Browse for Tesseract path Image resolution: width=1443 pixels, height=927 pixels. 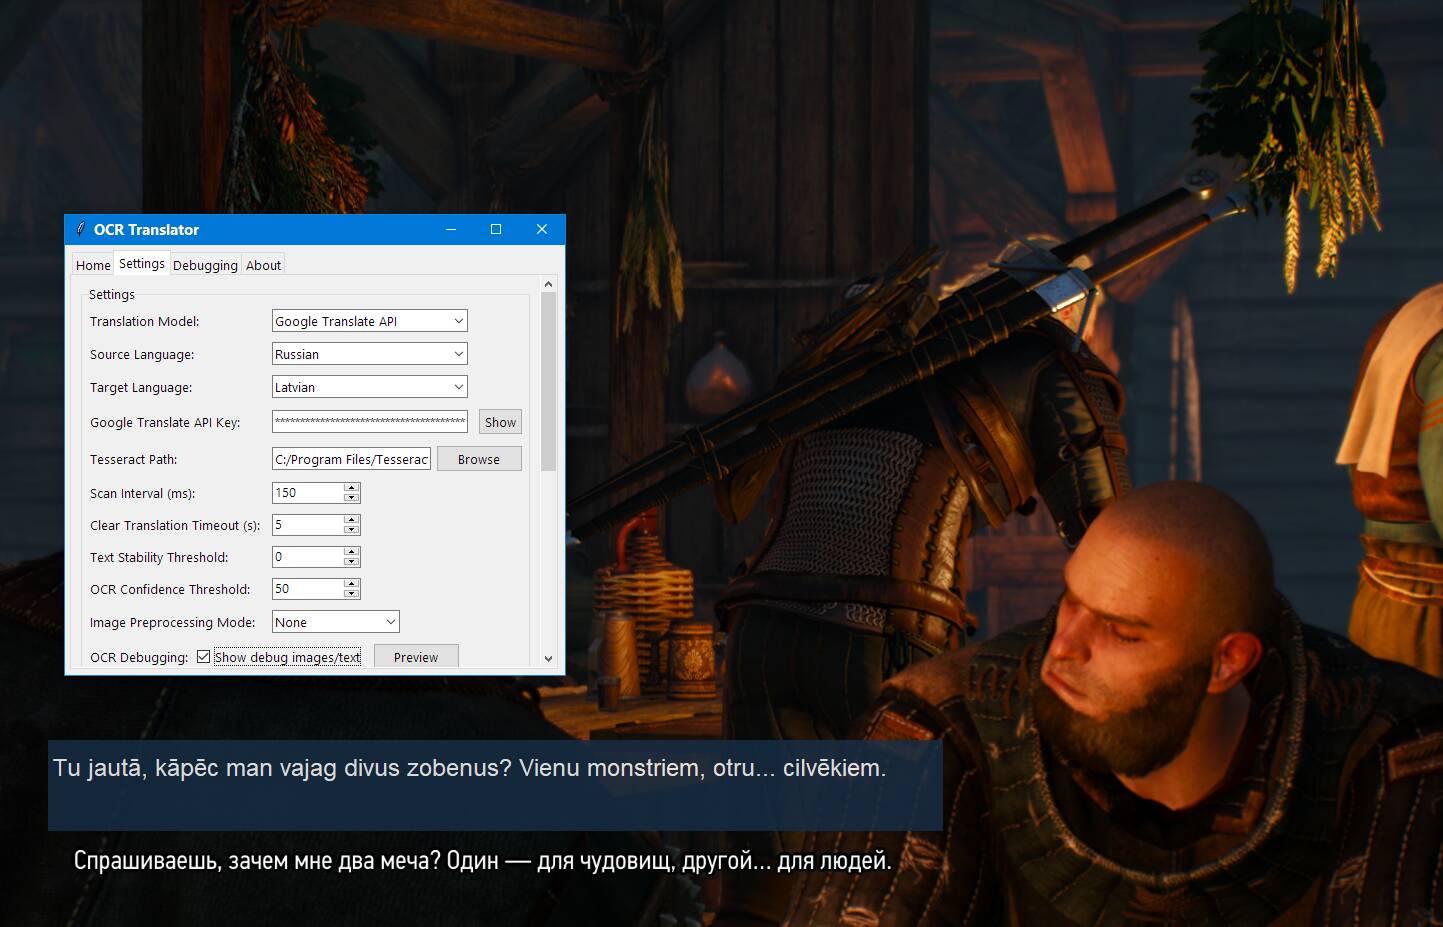(x=479, y=459)
